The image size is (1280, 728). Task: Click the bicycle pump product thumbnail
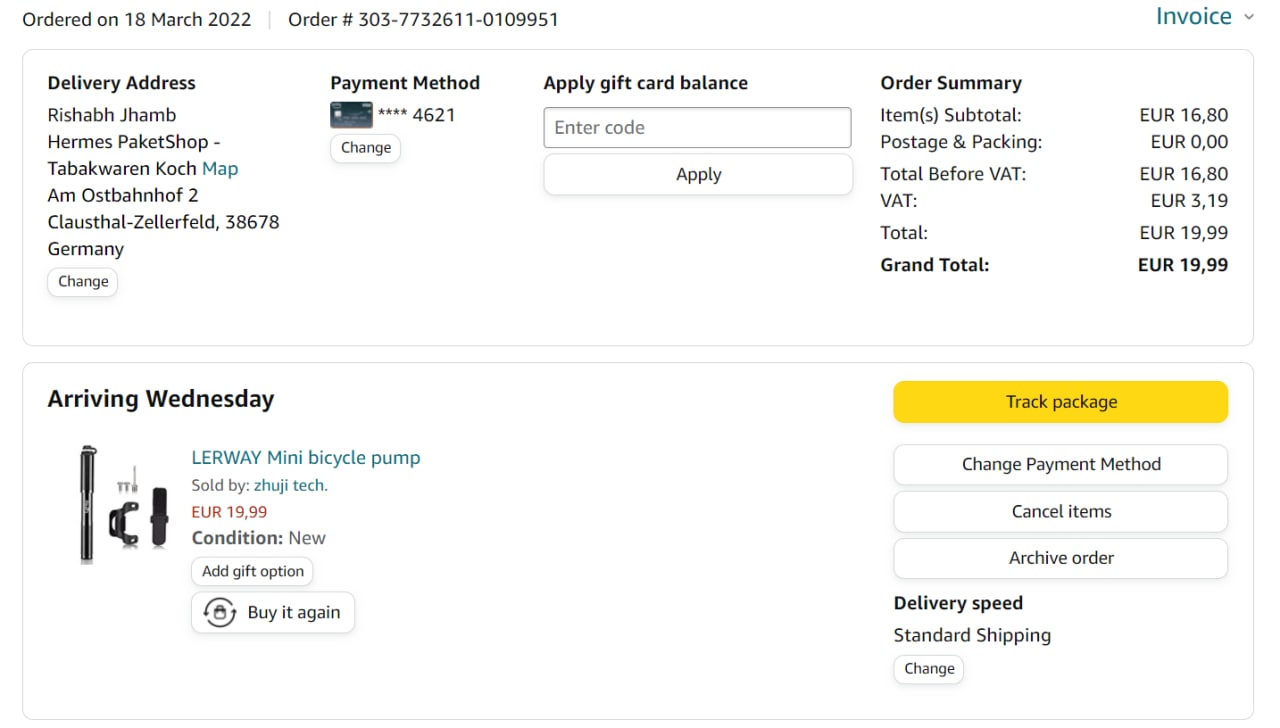123,503
